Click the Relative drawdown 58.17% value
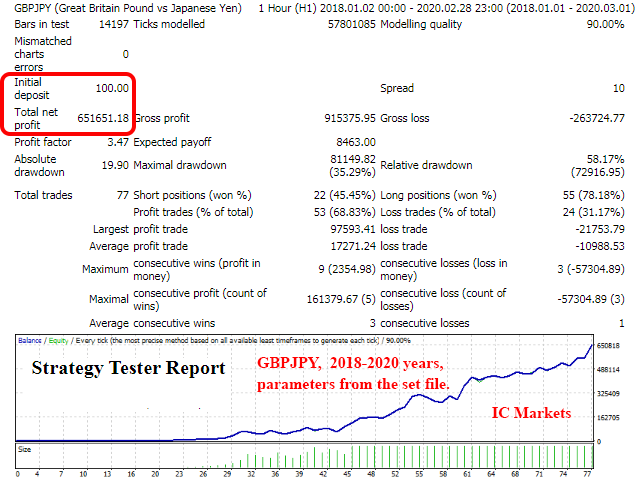This screenshot has height=480, width=640. pos(607,158)
